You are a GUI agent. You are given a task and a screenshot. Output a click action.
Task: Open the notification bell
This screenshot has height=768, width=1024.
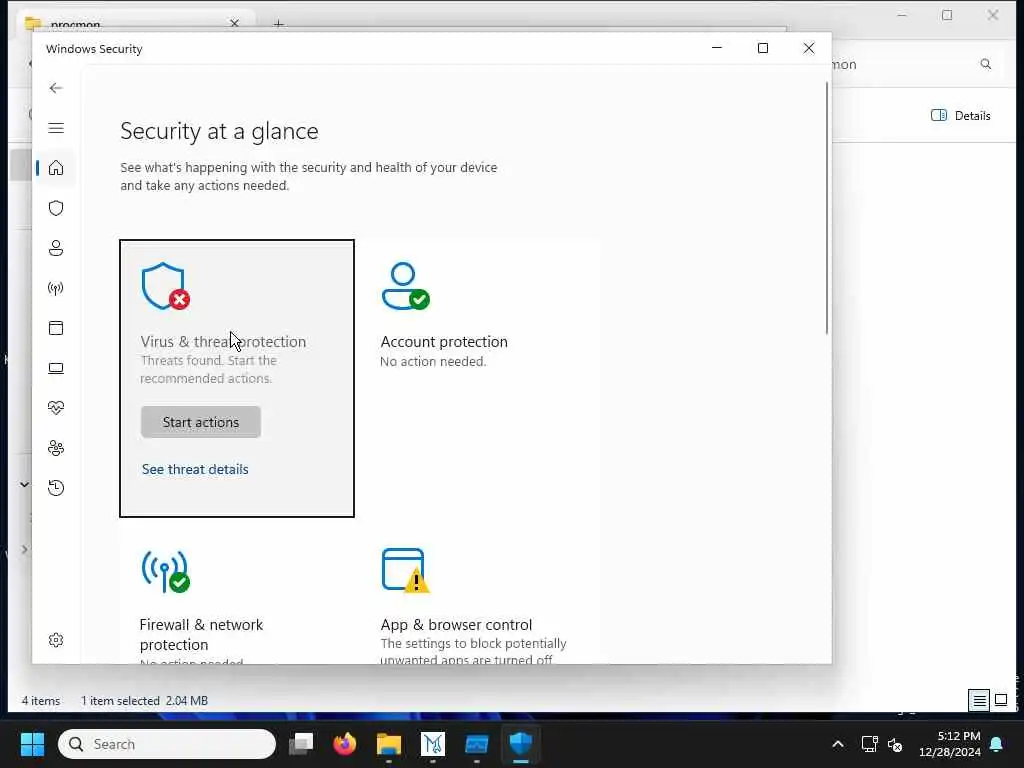click(x=997, y=744)
